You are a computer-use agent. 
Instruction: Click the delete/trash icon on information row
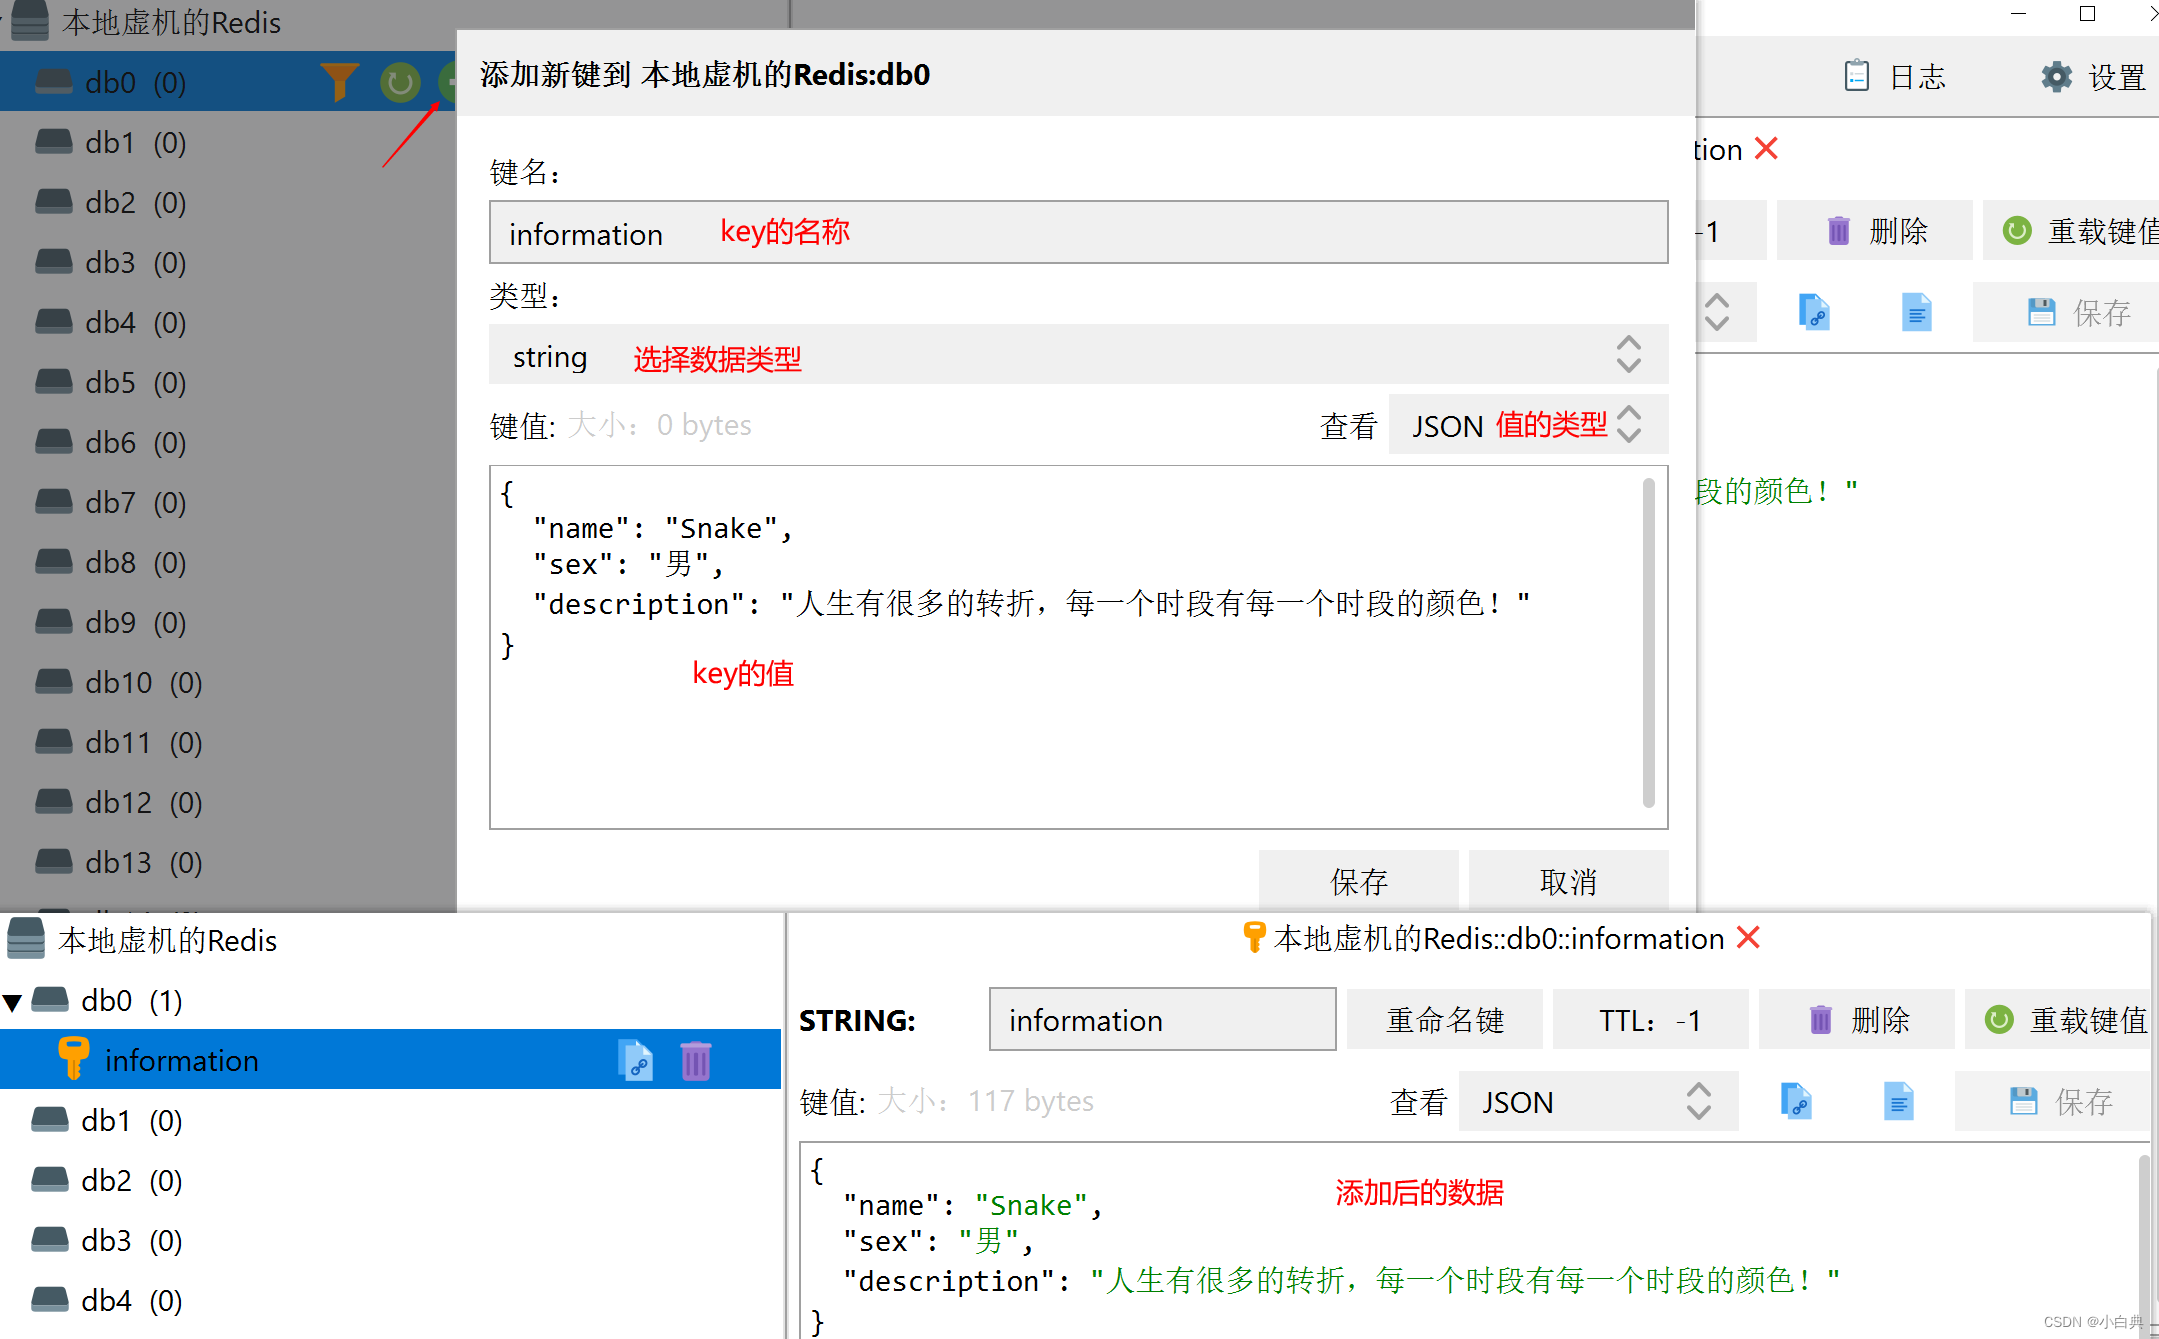click(697, 1058)
